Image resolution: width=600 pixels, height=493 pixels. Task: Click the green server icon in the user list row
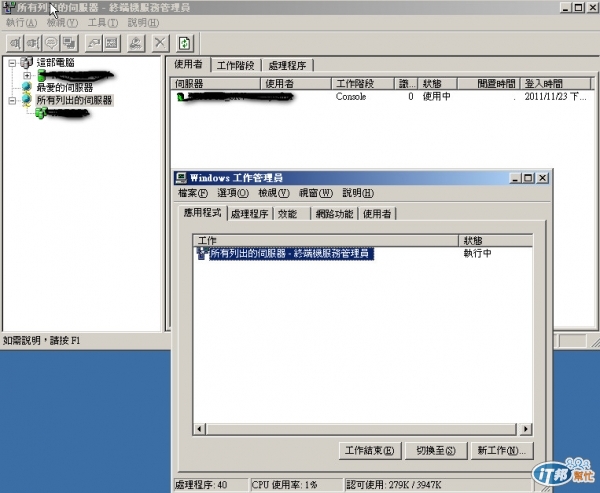pyautogui.click(x=181, y=97)
